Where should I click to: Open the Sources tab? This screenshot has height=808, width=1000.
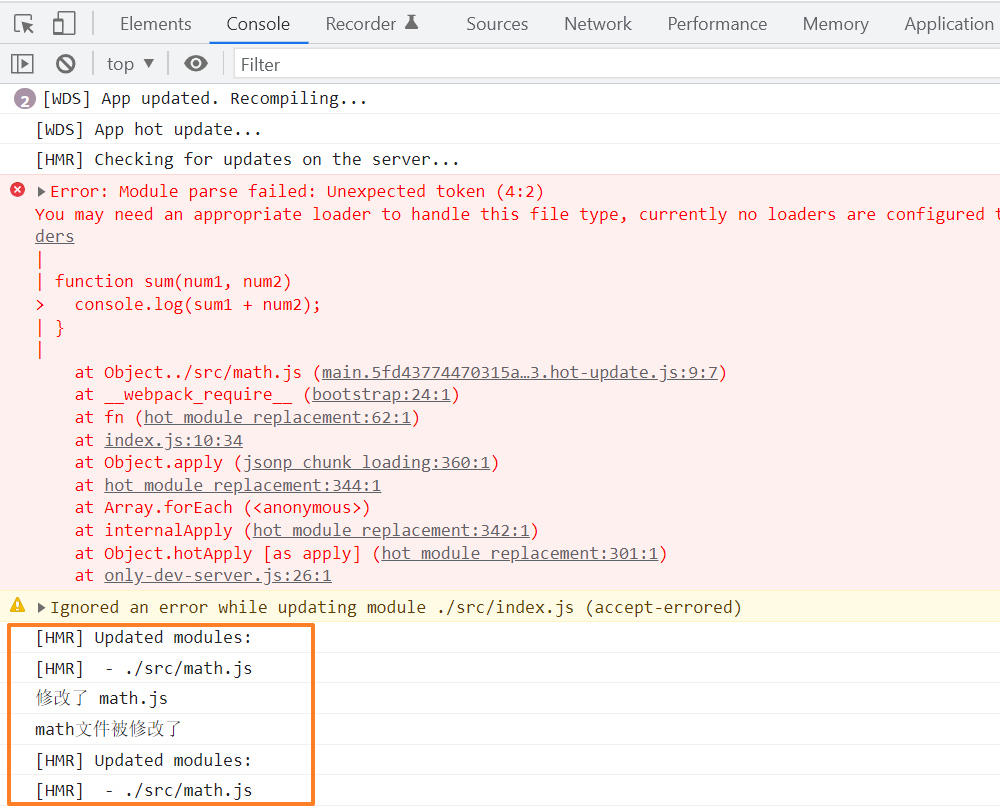point(497,24)
